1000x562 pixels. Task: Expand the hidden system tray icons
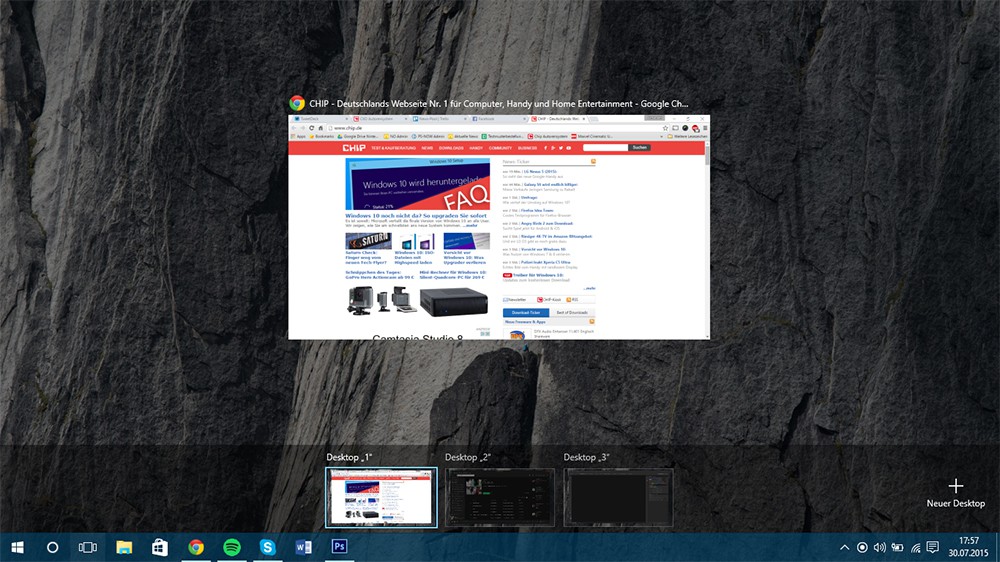(x=844, y=547)
